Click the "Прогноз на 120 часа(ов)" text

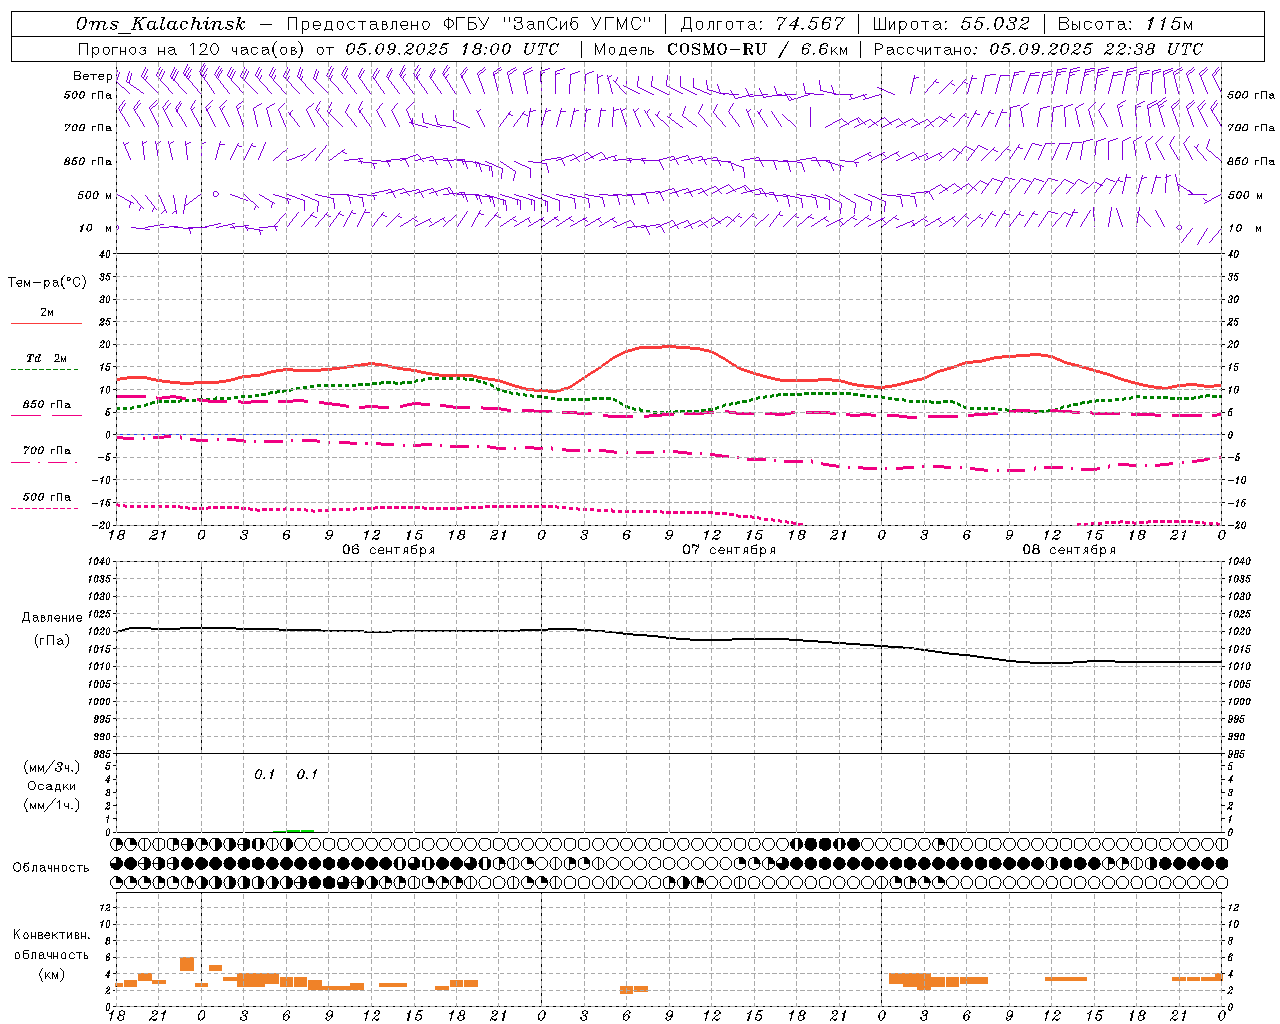pyautogui.click(x=192, y=49)
